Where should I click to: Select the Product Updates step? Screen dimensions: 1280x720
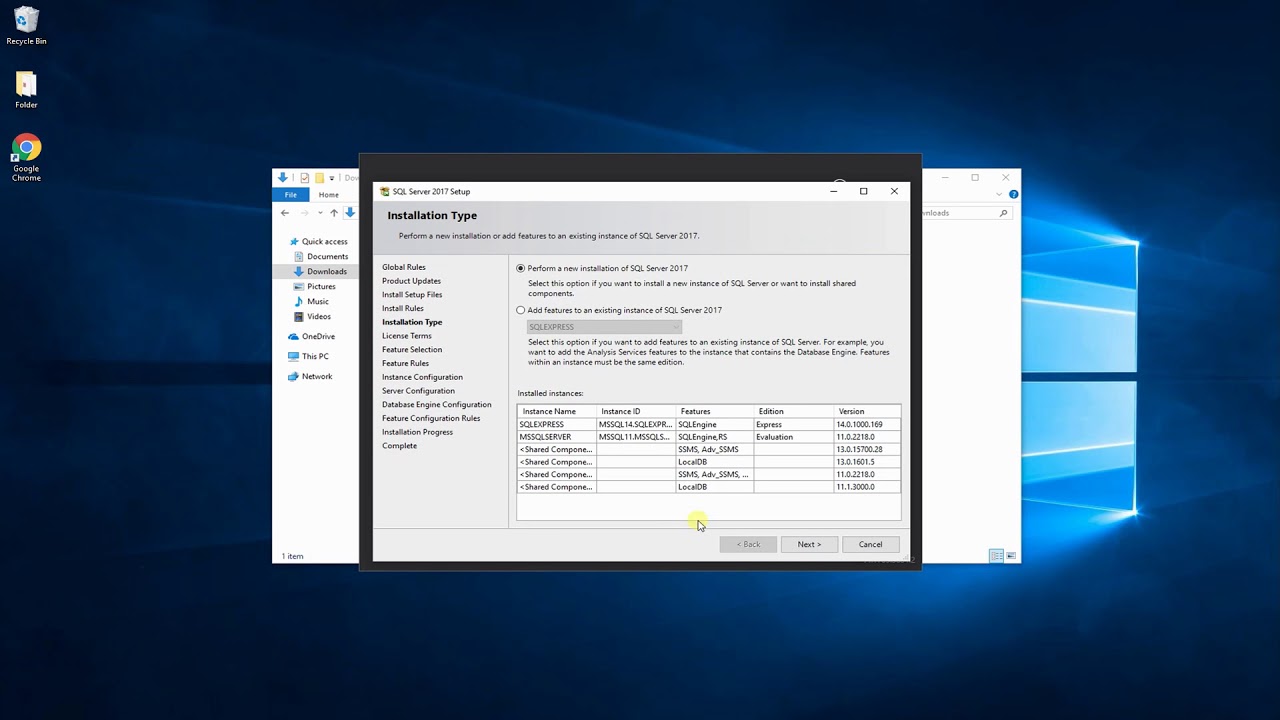411,281
